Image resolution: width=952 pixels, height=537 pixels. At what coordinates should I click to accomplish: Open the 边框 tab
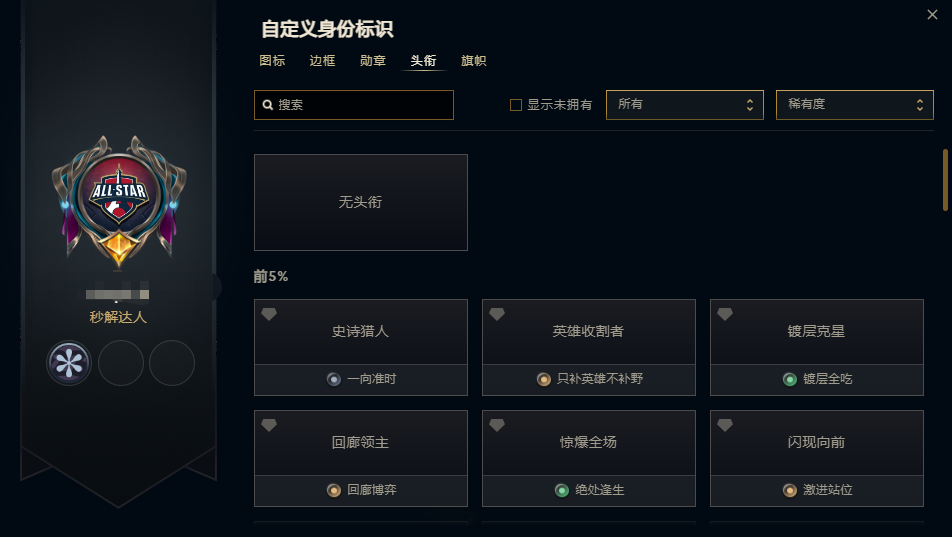pos(322,61)
